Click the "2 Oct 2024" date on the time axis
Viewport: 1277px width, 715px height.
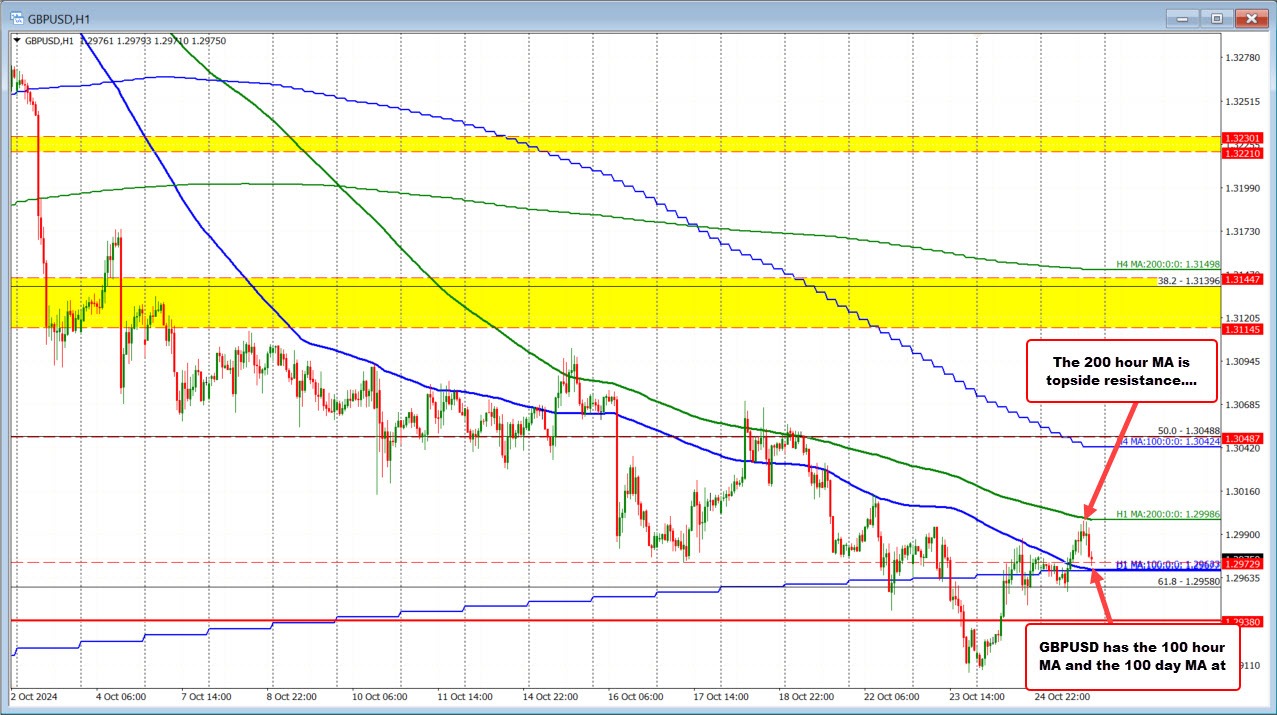click(x=32, y=697)
